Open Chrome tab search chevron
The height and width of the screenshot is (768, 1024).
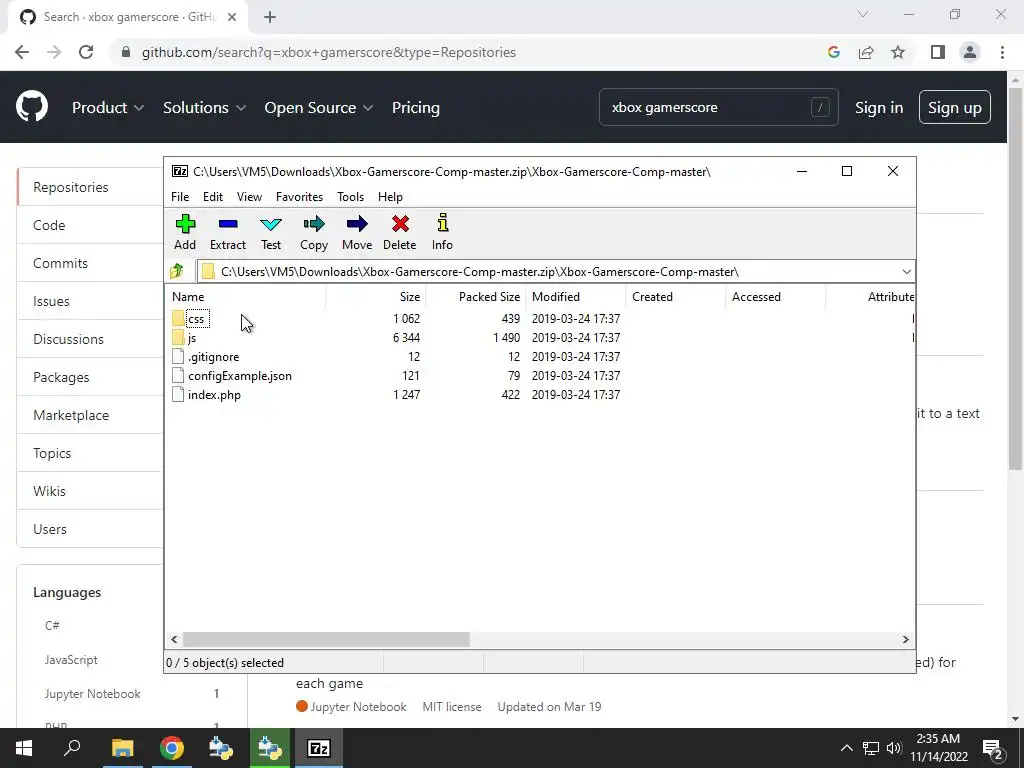point(863,14)
